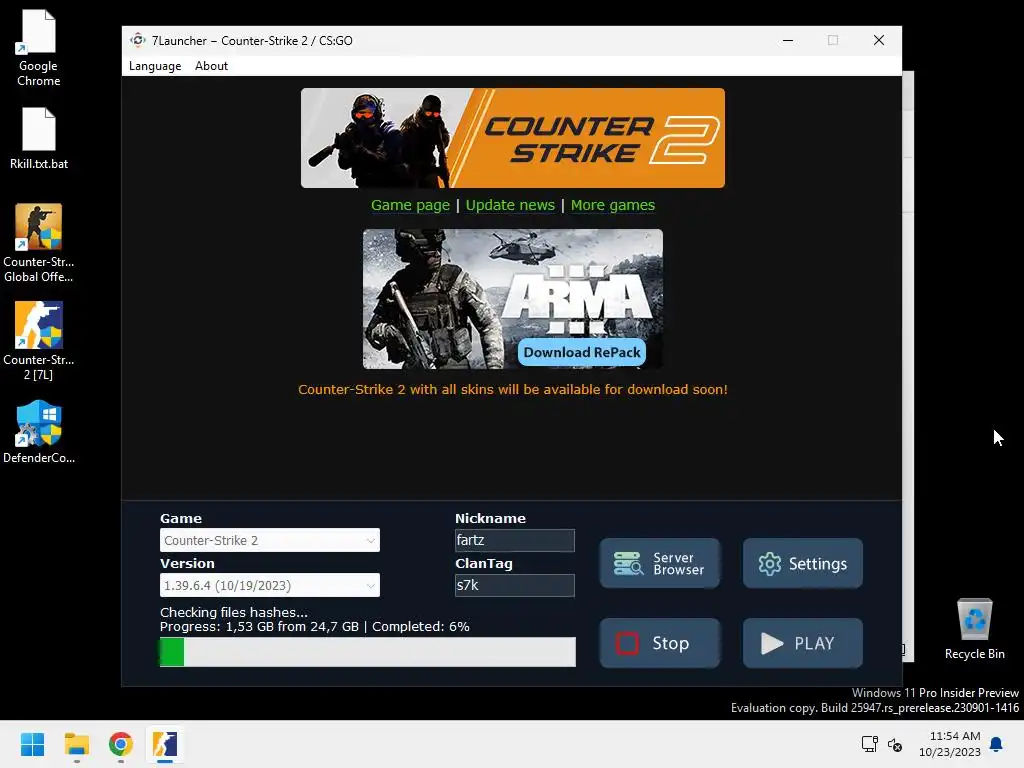Click the orange Counter-Strike 2 skins announcement text

coord(513,389)
